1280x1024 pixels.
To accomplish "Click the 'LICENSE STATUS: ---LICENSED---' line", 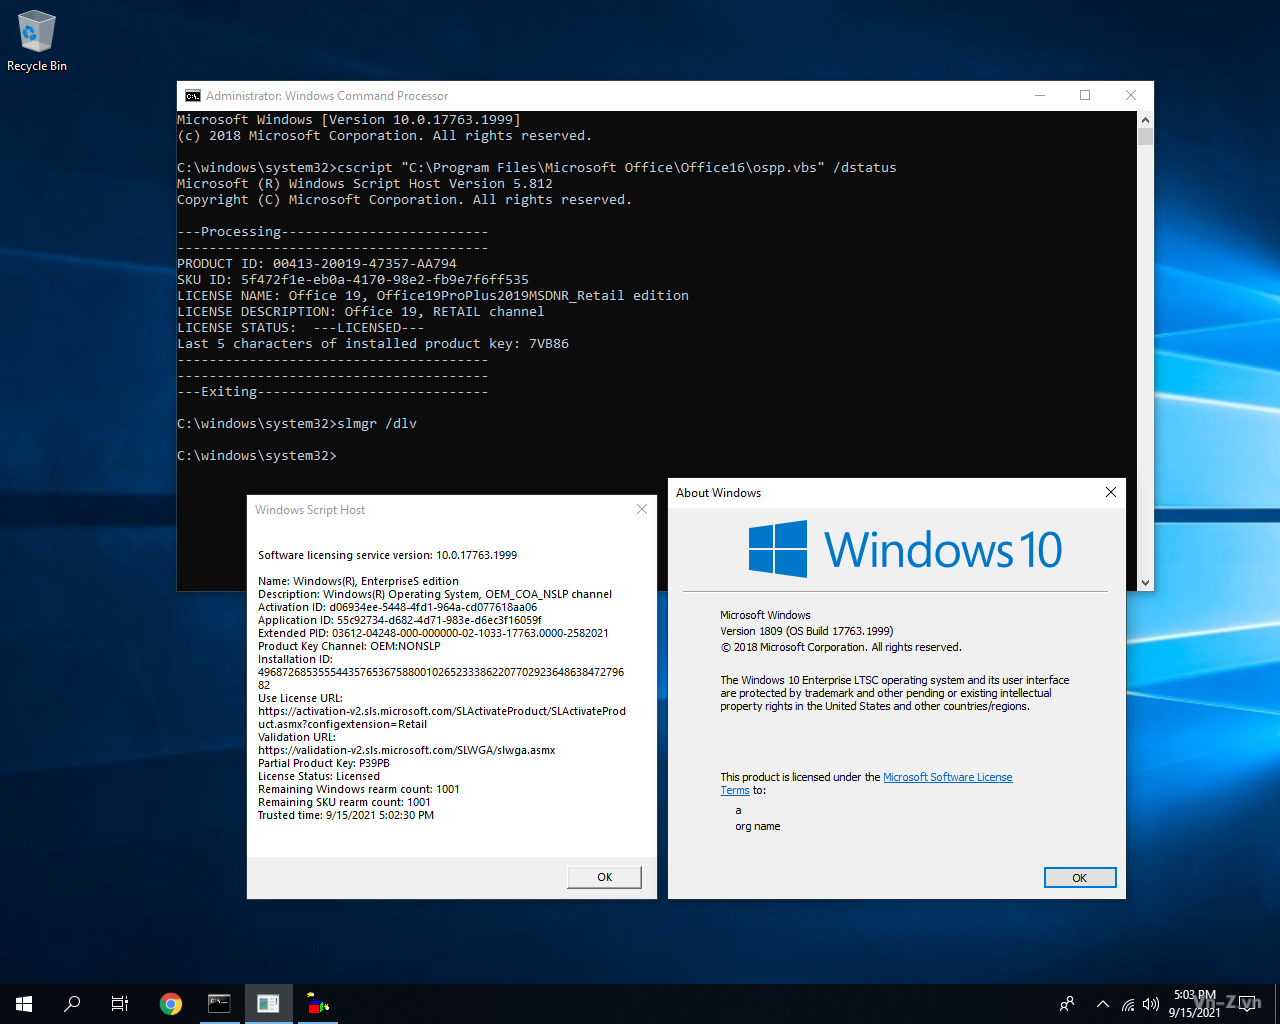I will (x=301, y=328).
